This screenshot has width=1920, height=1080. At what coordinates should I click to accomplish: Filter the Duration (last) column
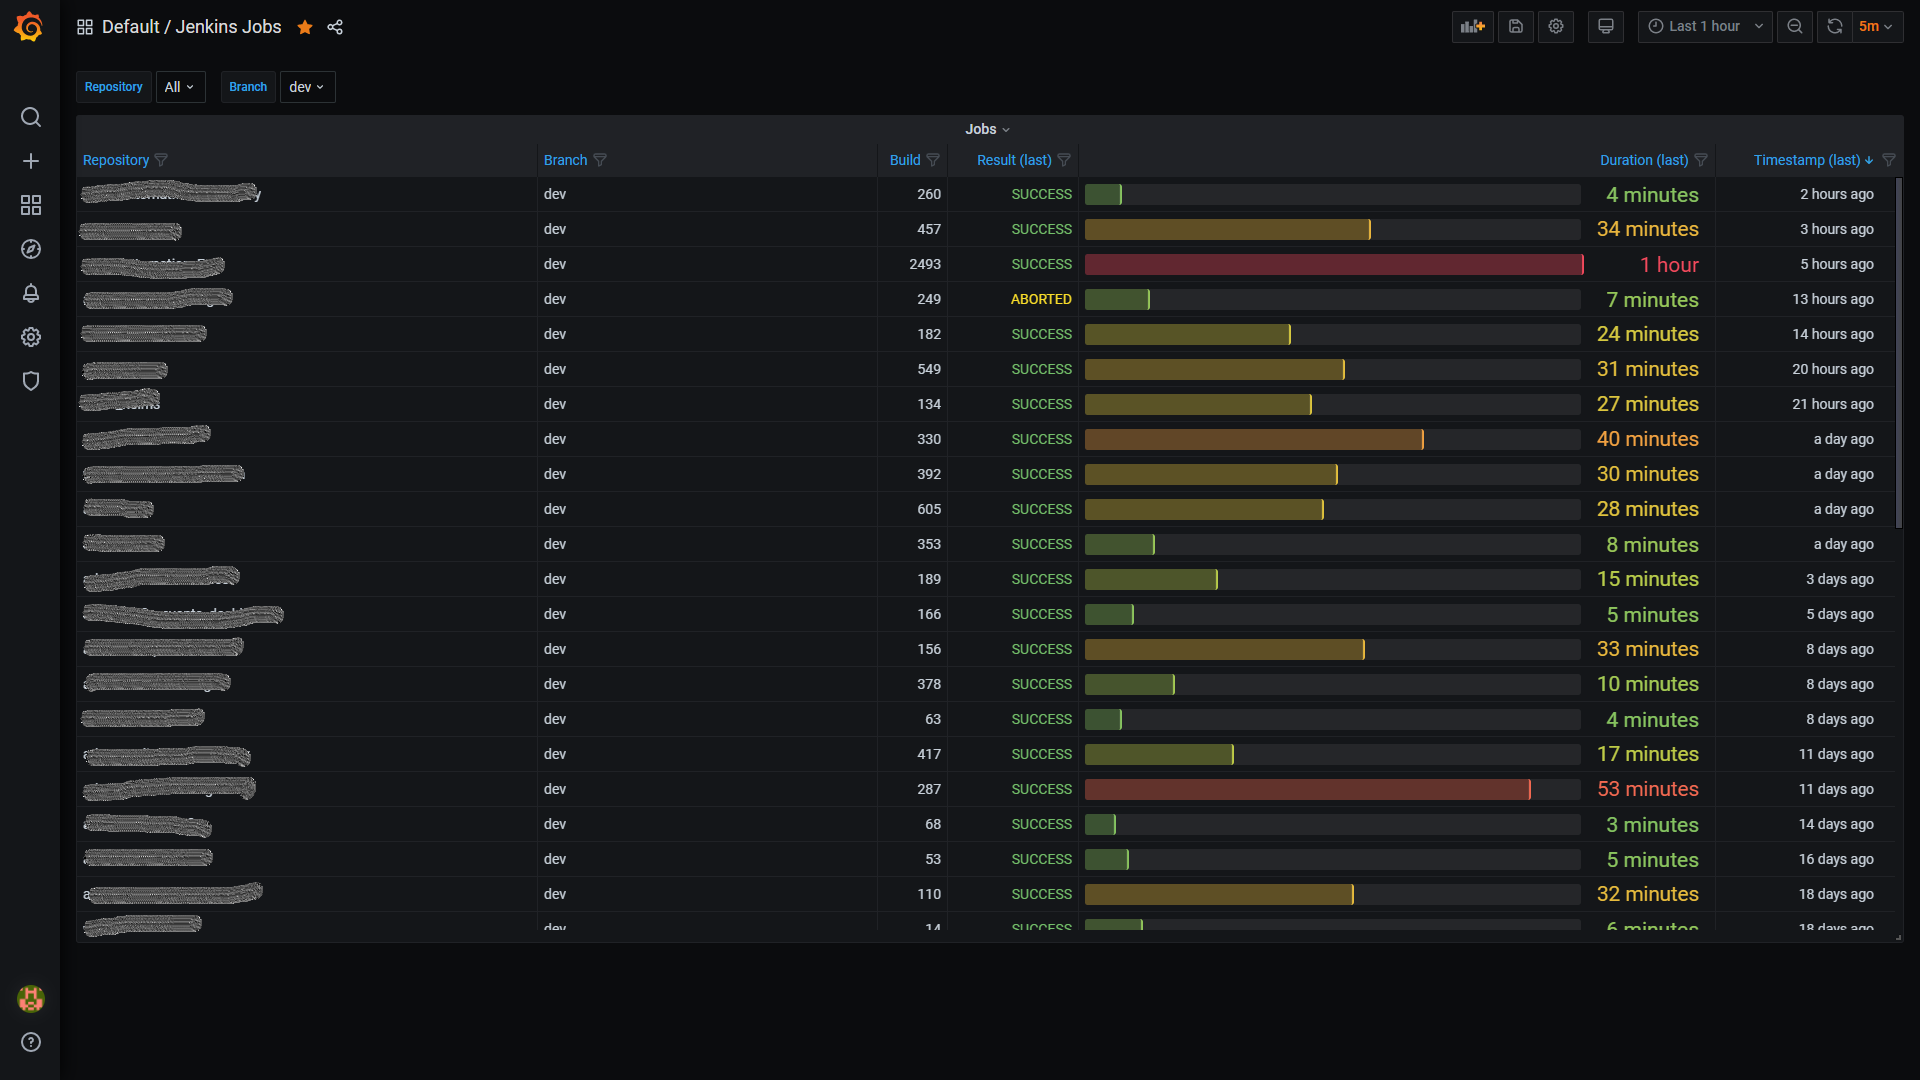[x=1701, y=160]
